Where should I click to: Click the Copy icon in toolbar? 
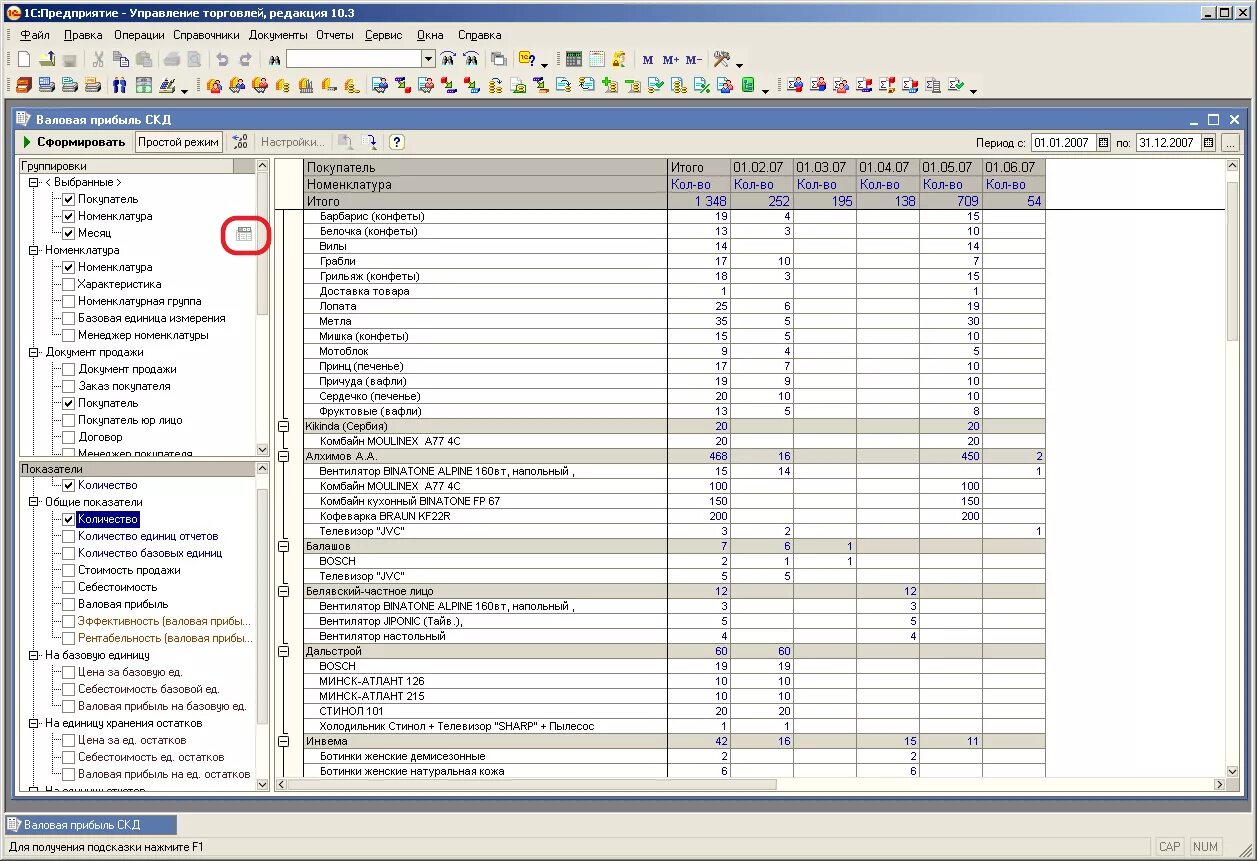pyautogui.click(x=121, y=60)
